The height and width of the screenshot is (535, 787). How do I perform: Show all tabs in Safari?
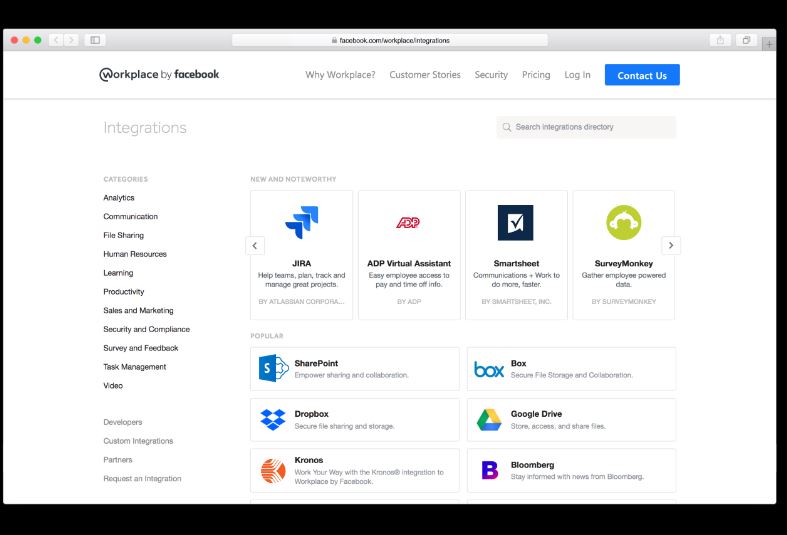coord(746,40)
